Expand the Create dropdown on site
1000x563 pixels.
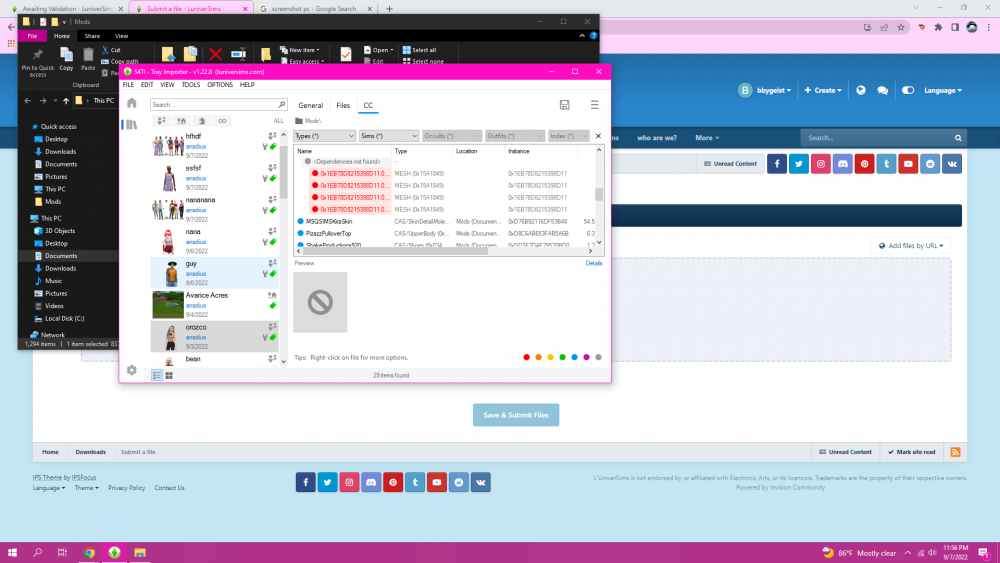823,91
